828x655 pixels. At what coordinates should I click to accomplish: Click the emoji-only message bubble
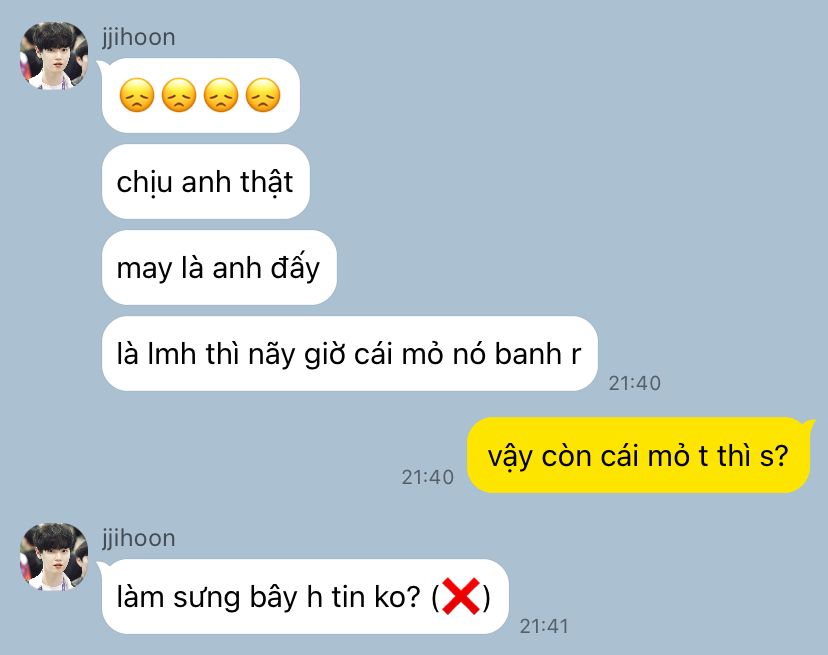coord(201,96)
